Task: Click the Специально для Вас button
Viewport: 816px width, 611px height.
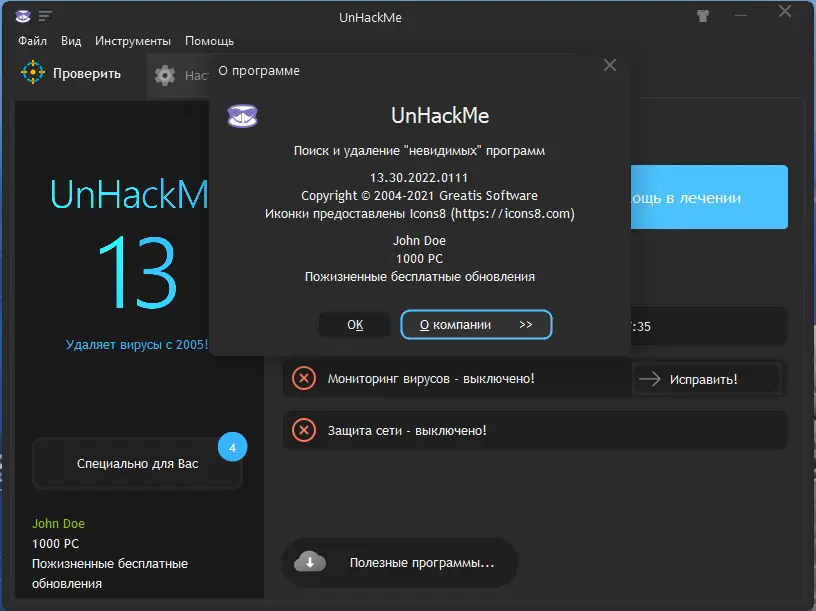Action: tap(137, 464)
